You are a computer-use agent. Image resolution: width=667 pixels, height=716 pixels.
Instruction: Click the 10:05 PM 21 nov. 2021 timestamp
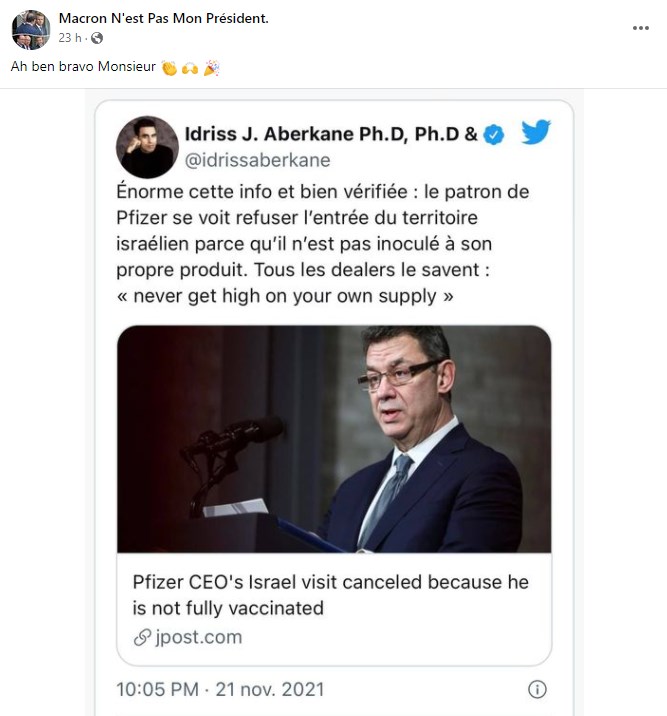[220, 689]
